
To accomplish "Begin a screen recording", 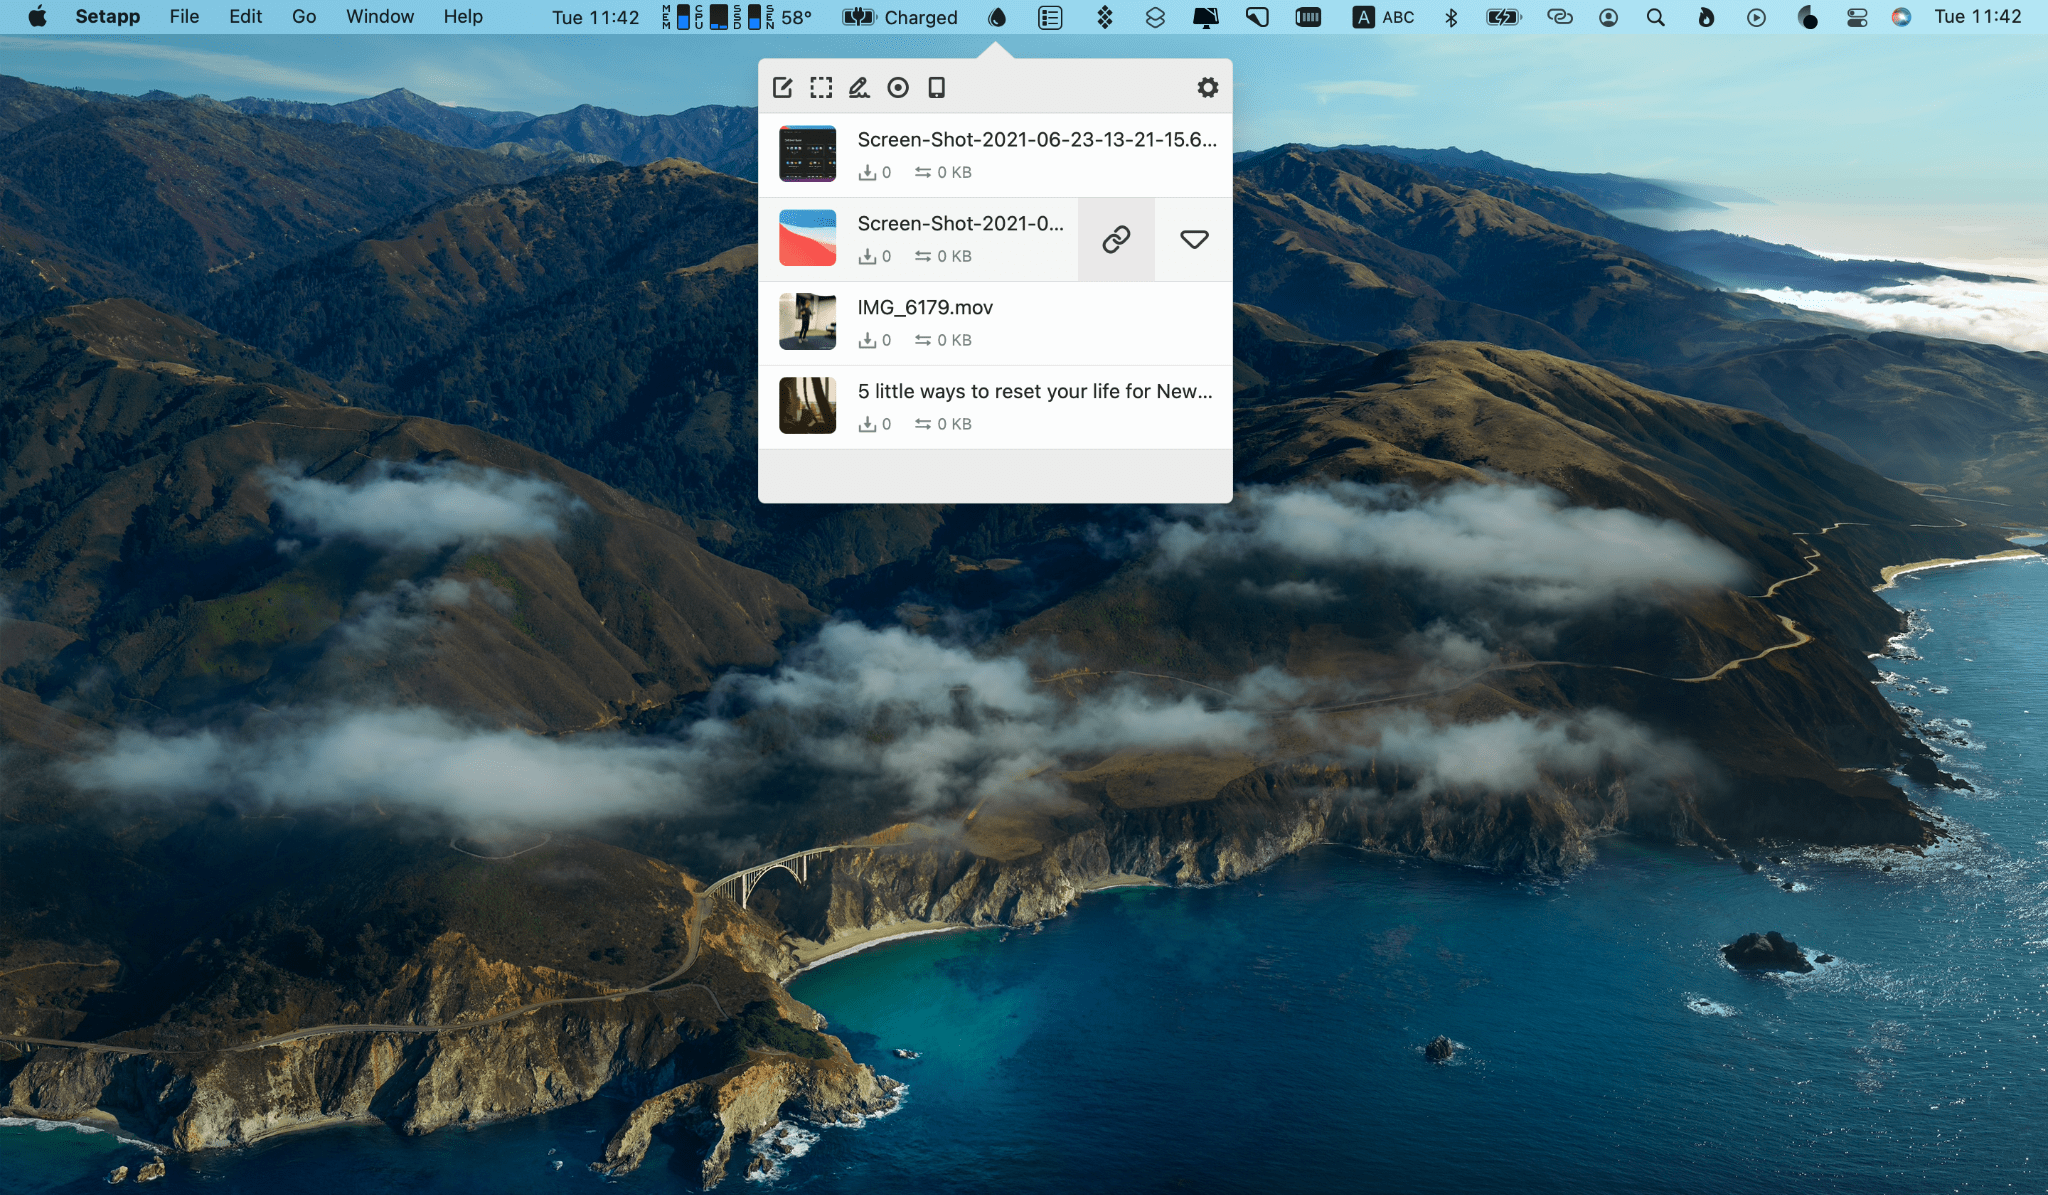I will click(x=897, y=87).
